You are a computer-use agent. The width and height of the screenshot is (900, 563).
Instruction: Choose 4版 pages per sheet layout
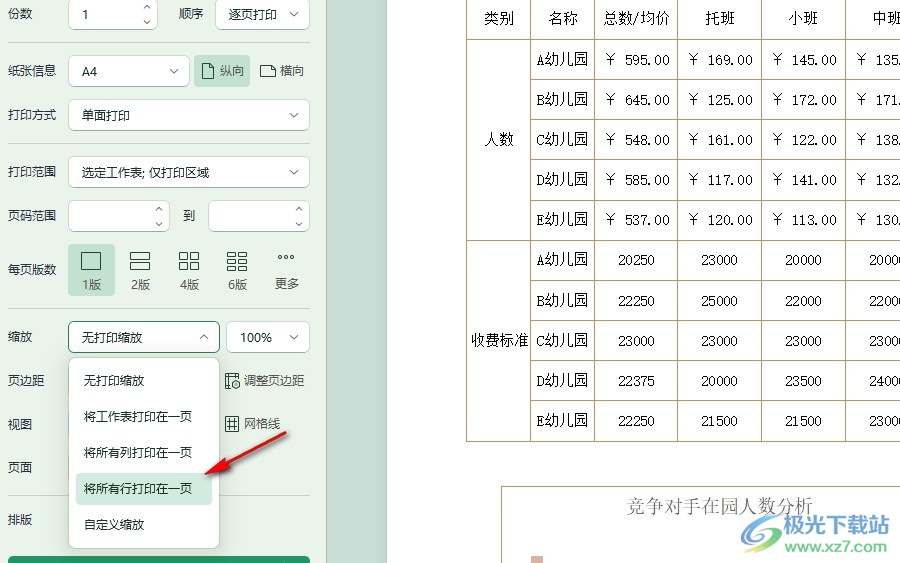pyautogui.click(x=189, y=270)
